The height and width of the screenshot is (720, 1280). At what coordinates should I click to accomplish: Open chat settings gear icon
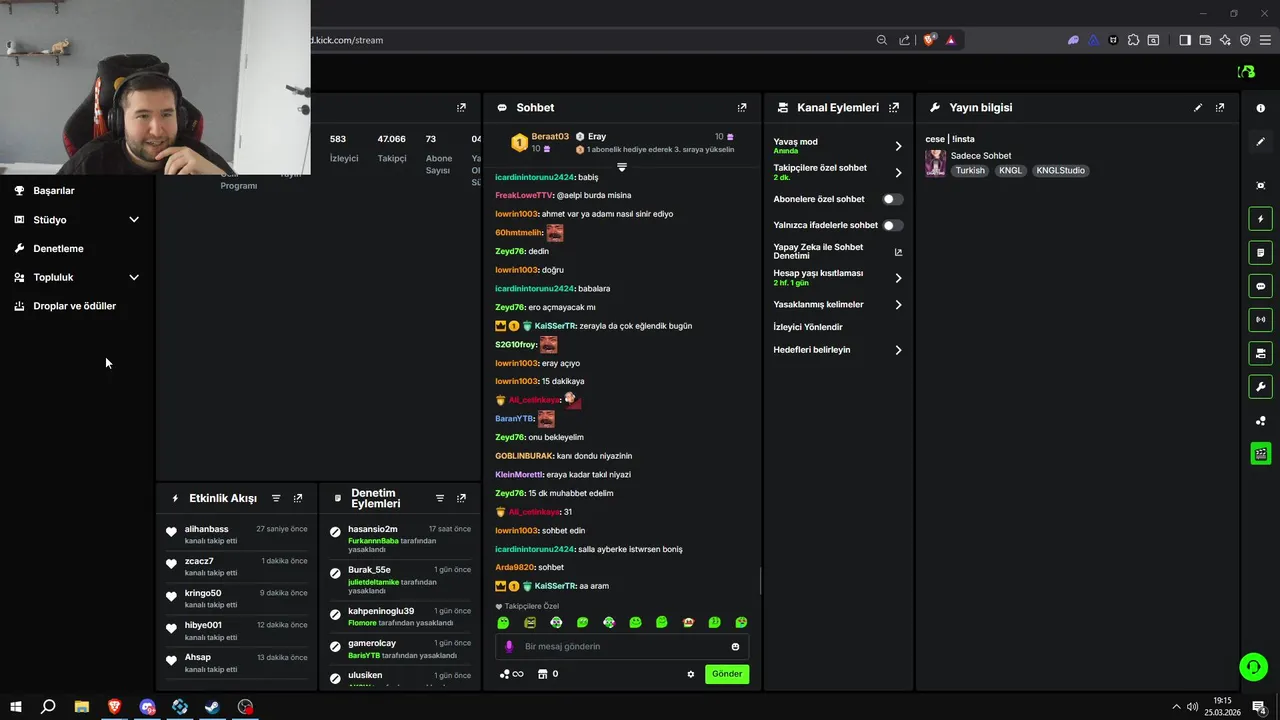(x=690, y=674)
